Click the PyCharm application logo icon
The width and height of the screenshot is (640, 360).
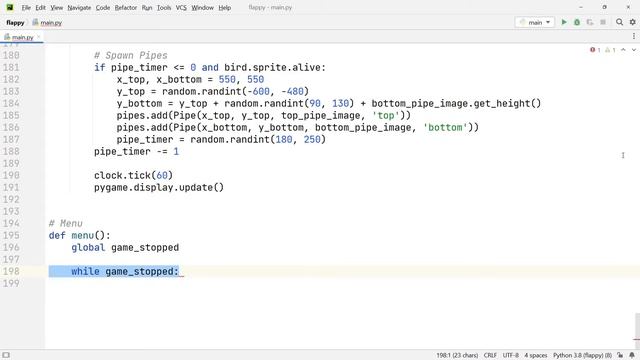[10, 7]
